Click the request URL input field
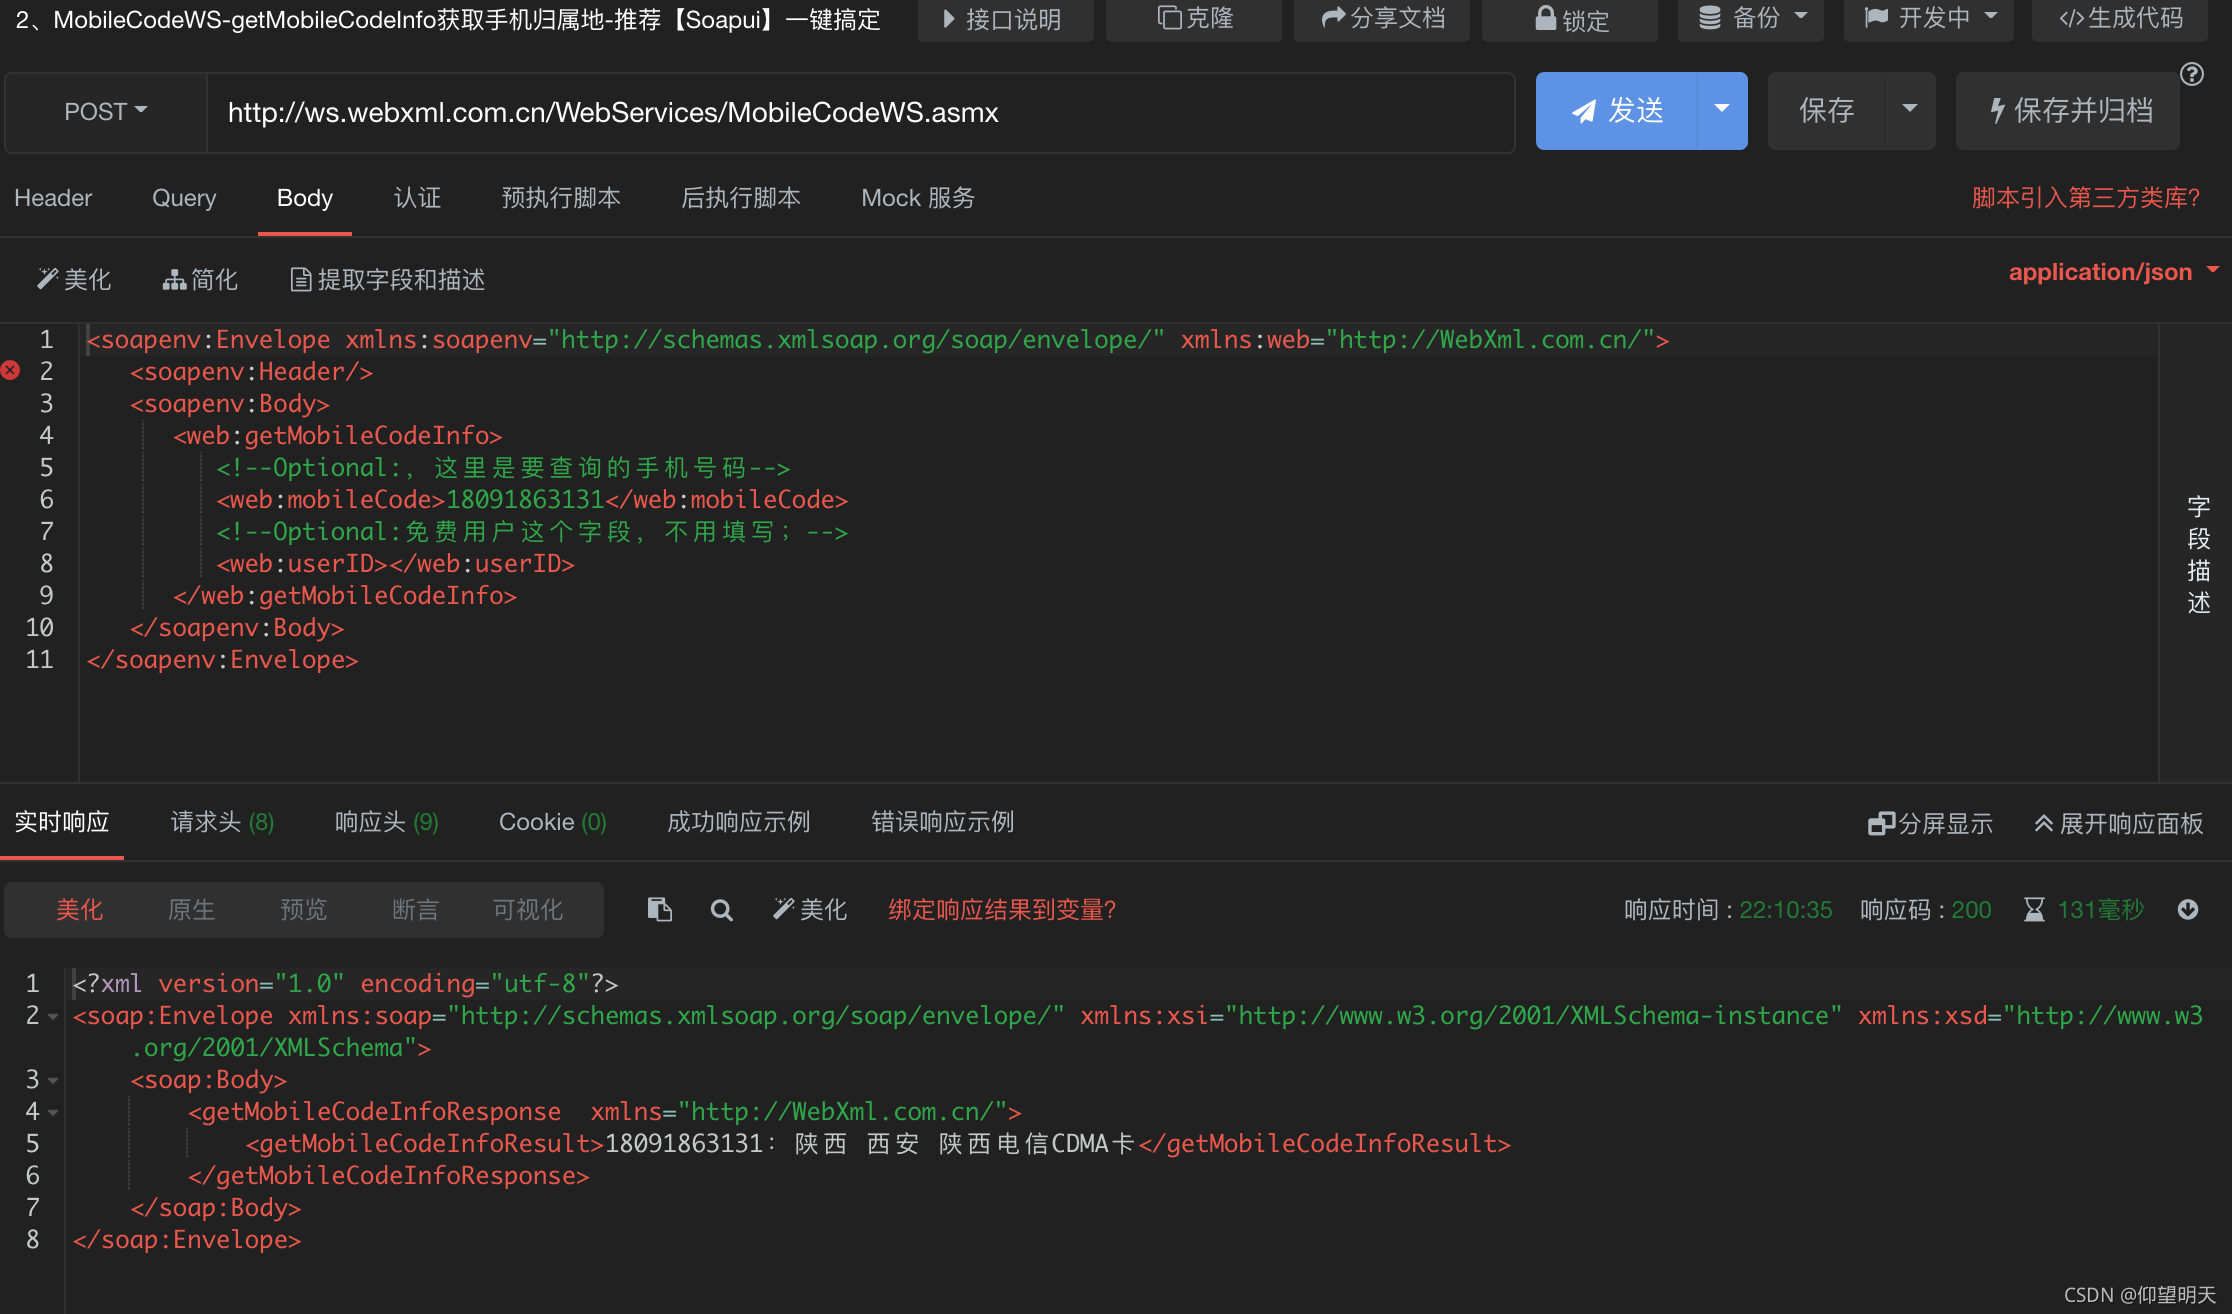 coord(860,112)
